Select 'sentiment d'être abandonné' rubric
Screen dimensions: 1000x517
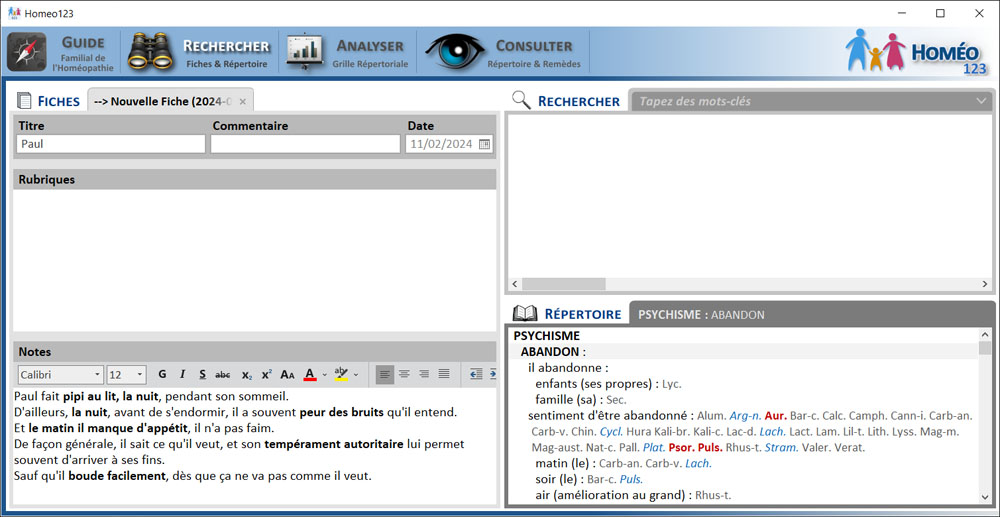(x=611, y=416)
